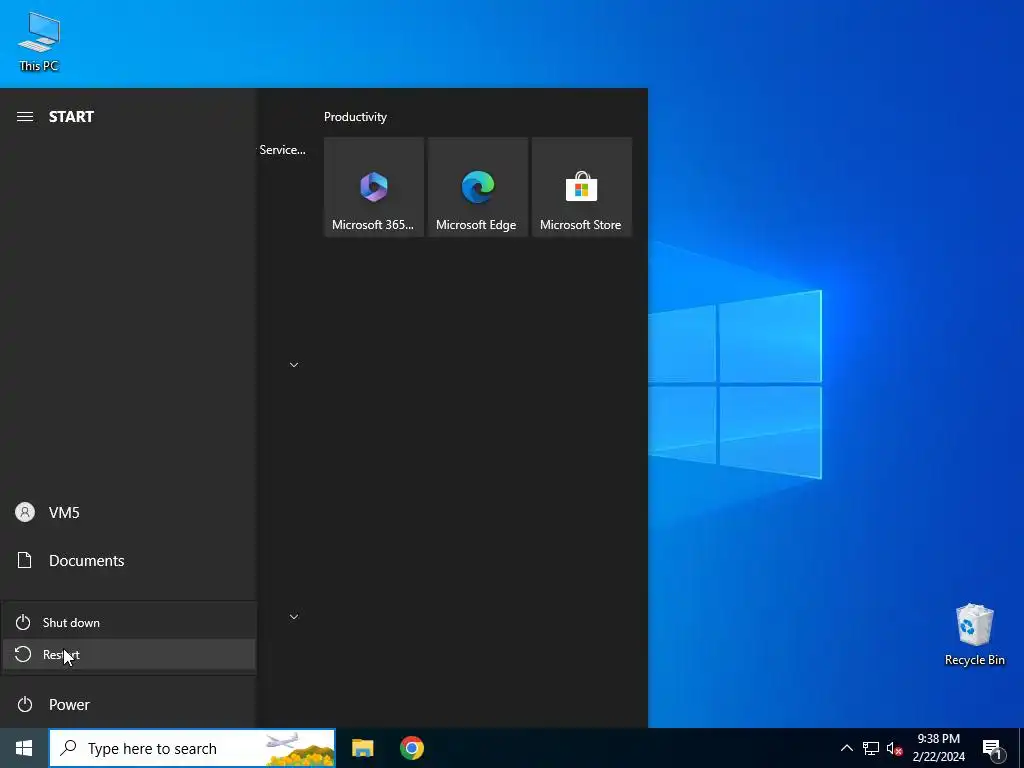Choose Shut down from power menu

pyautogui.click(x=129, y=622)
